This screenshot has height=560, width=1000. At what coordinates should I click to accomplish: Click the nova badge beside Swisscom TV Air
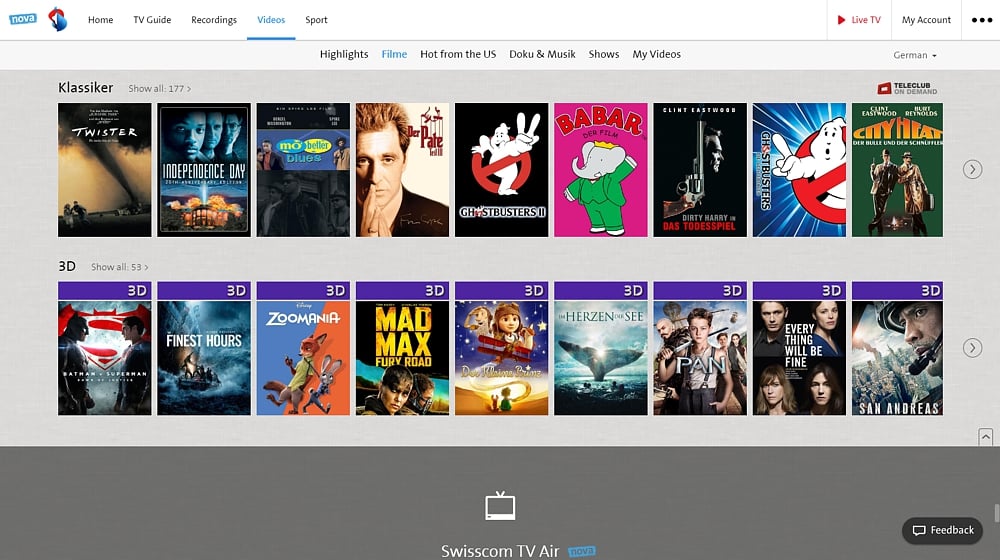pos(582,550)
